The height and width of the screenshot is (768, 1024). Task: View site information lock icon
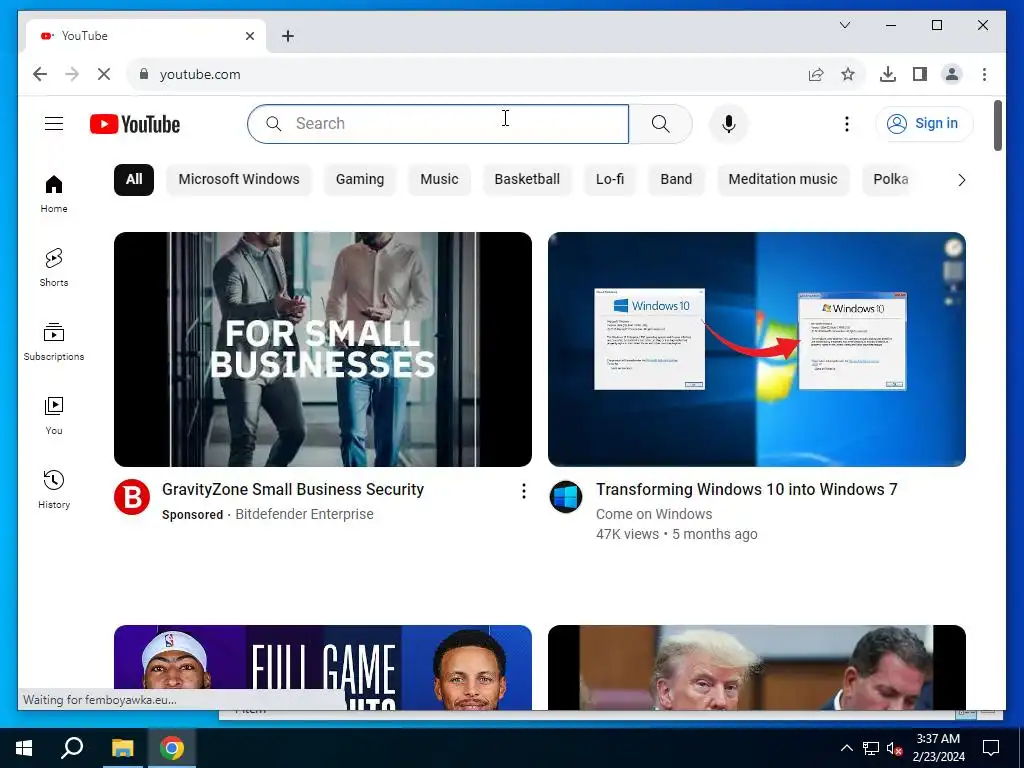[144, 74]
